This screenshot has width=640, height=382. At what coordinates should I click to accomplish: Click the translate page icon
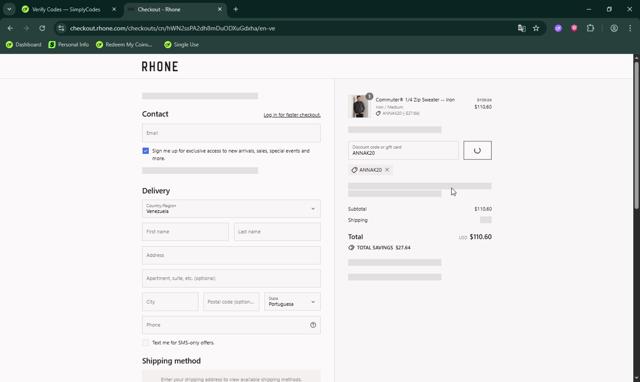[x=521, y=28]
